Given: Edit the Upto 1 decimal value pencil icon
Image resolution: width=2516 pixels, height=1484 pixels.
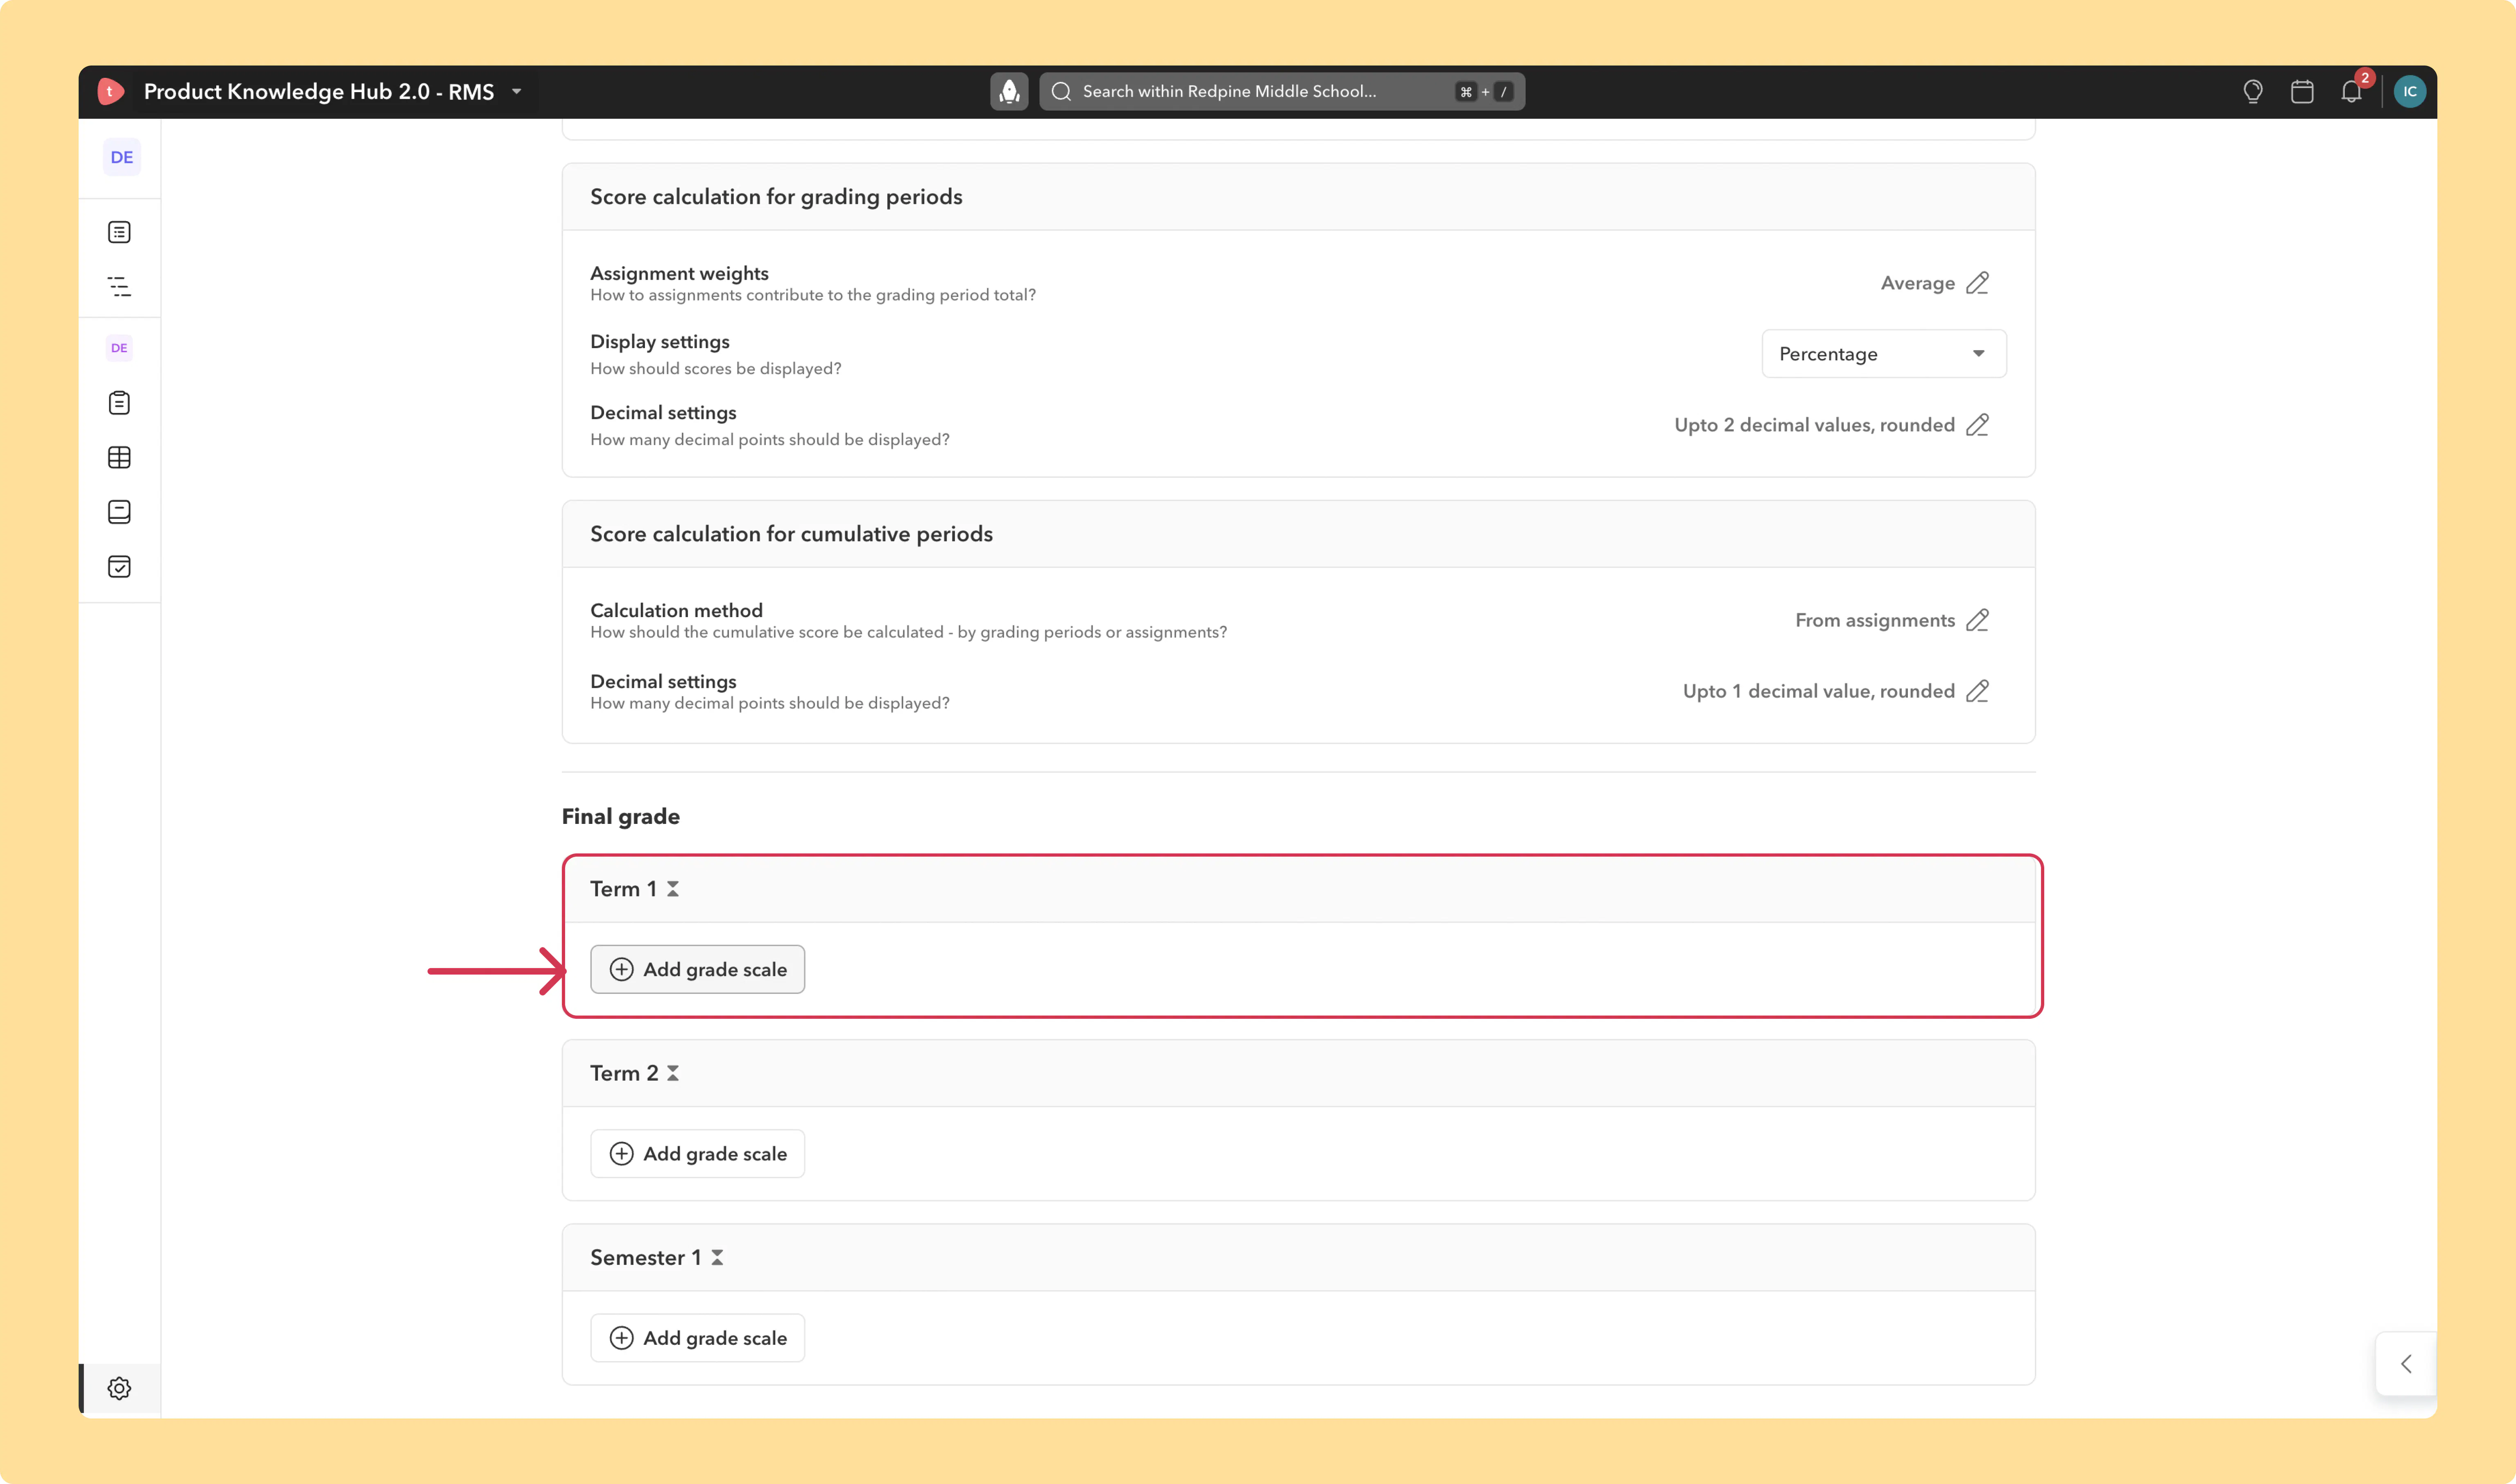Looking at the screenshot, I should pyautogui.click(x=1977, y=691).
